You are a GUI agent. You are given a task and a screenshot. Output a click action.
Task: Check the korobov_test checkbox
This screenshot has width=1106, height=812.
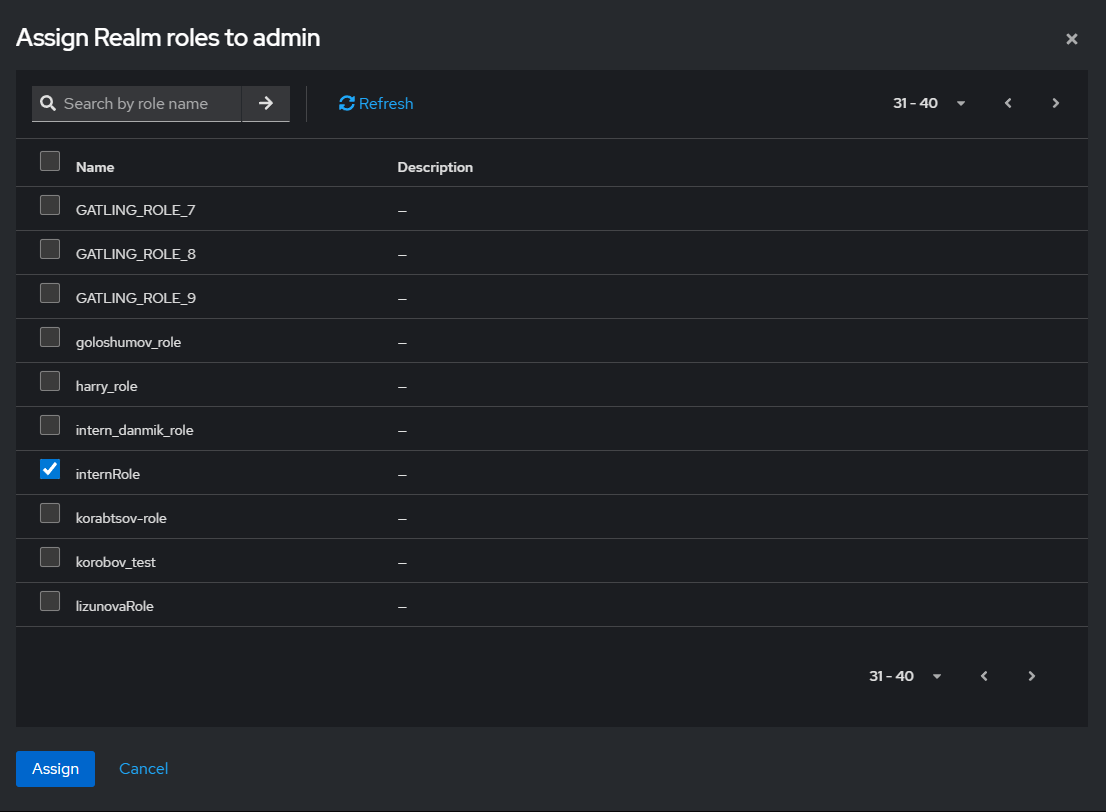tap(50, 557)
